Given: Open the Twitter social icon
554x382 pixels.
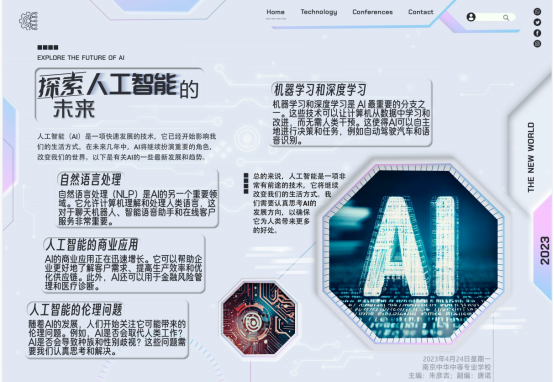Looking at the screenshot, I should click(x=537, y=22).
